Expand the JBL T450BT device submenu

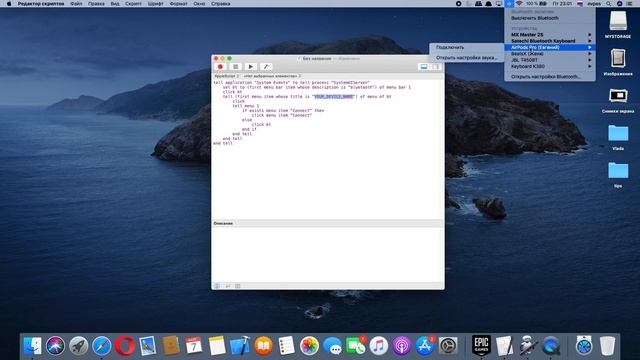[550, 60]
